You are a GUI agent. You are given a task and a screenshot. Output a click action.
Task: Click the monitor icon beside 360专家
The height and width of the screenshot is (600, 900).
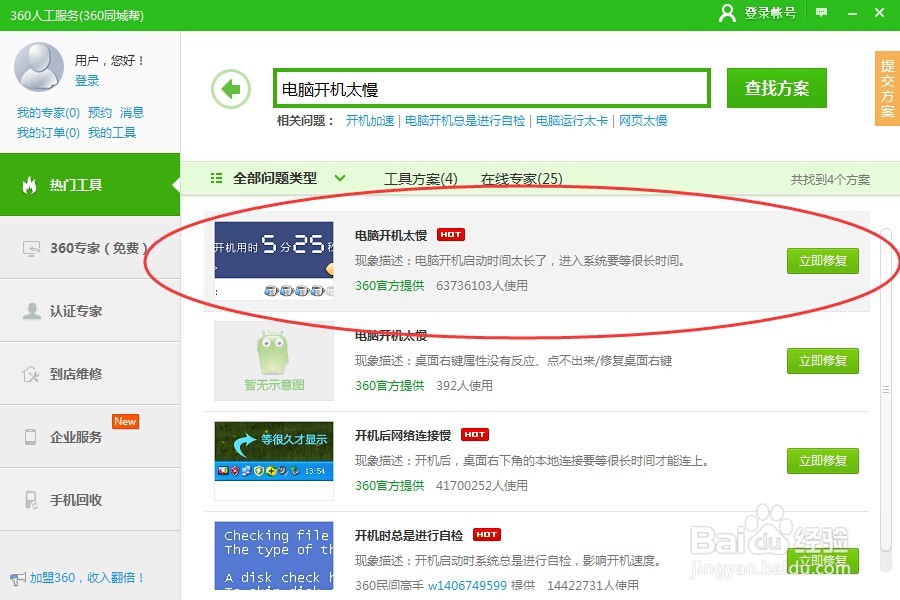(x=31, y=248)
